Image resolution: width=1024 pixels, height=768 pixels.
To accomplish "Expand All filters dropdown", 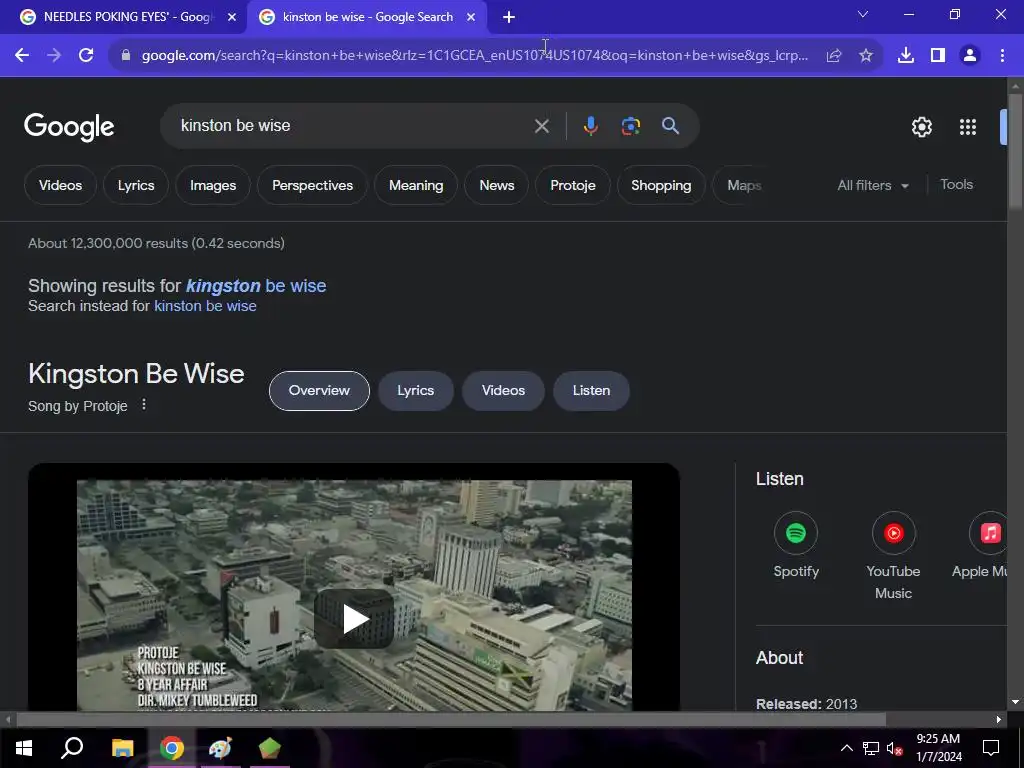I will coord(873,185).
